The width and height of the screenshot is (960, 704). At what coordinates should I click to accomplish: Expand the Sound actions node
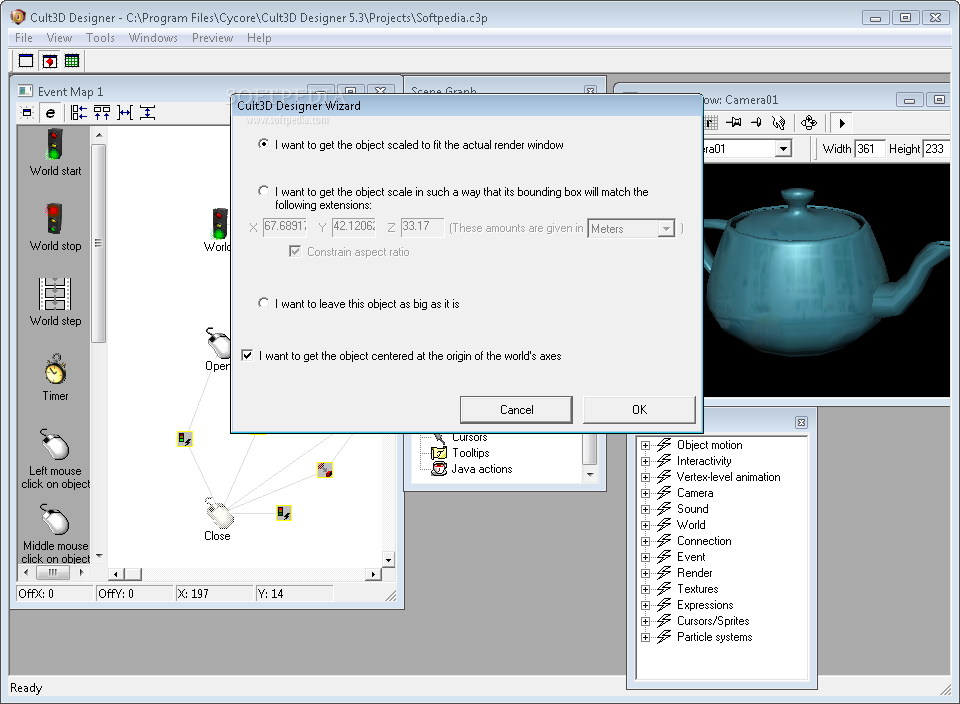[645, 509]
